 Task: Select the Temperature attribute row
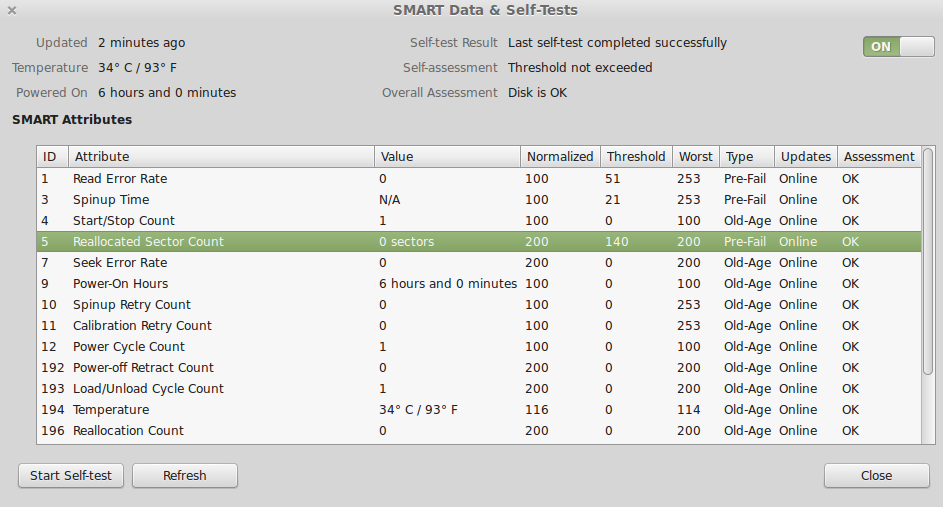[479, 410]
